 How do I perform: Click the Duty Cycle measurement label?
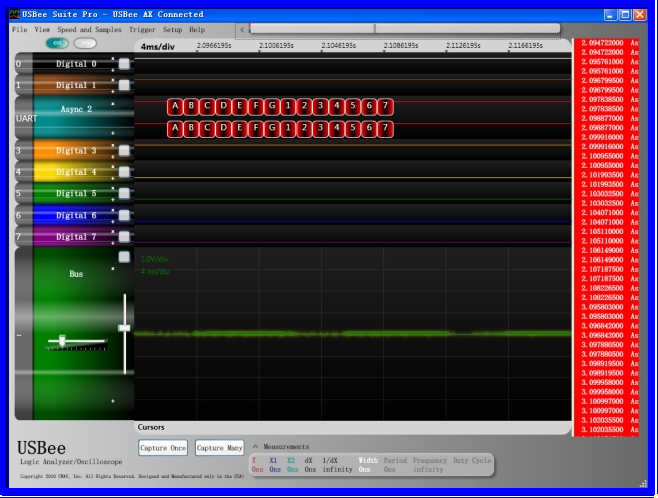pos(472,460)
